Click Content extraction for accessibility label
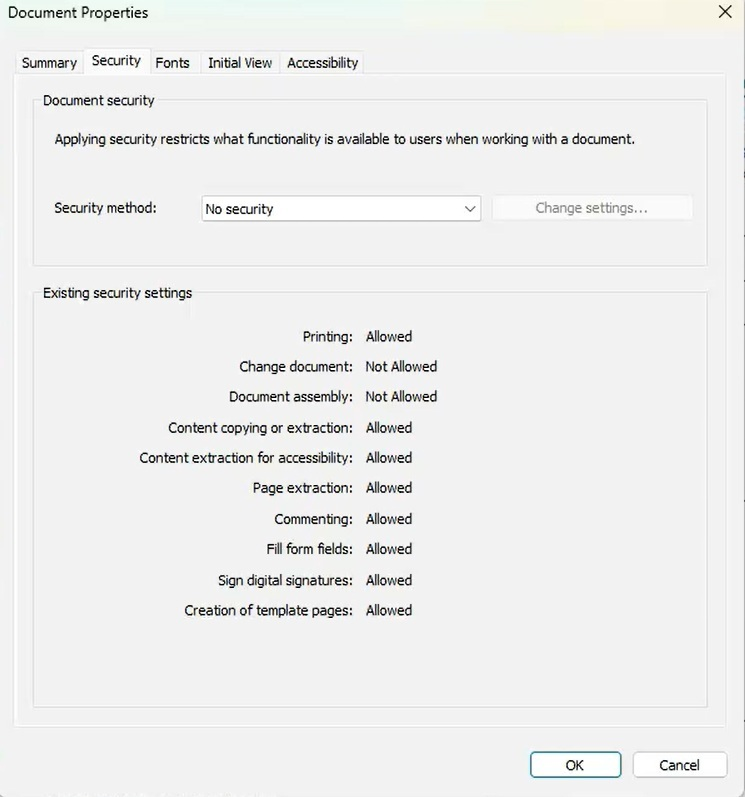This screenshot has height=797, width=745. click(246, 457)
